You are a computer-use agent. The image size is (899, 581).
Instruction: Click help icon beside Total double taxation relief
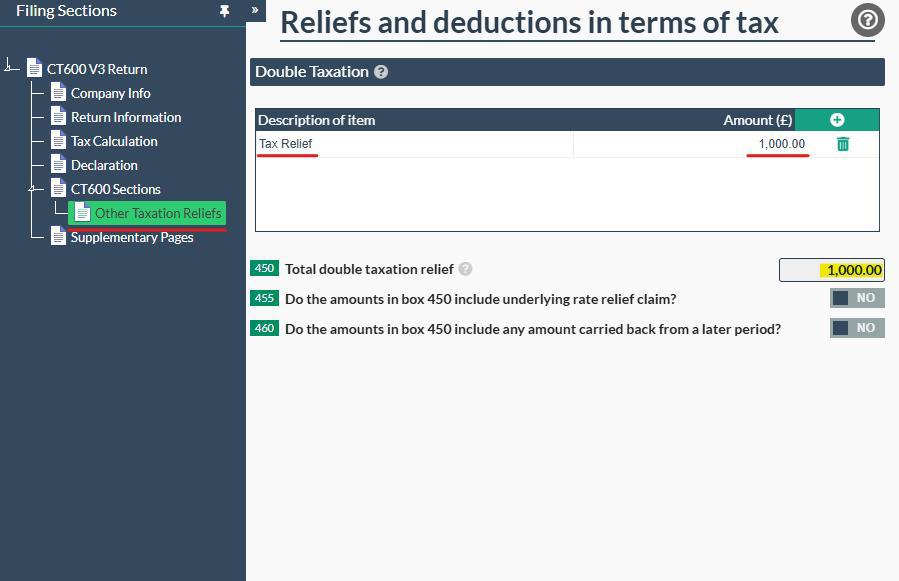(x=466, y=269)
